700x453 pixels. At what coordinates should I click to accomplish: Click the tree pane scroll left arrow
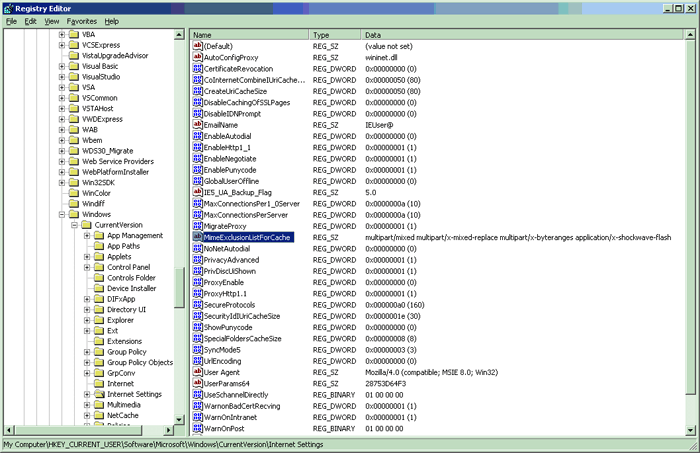tap(9, 430)
